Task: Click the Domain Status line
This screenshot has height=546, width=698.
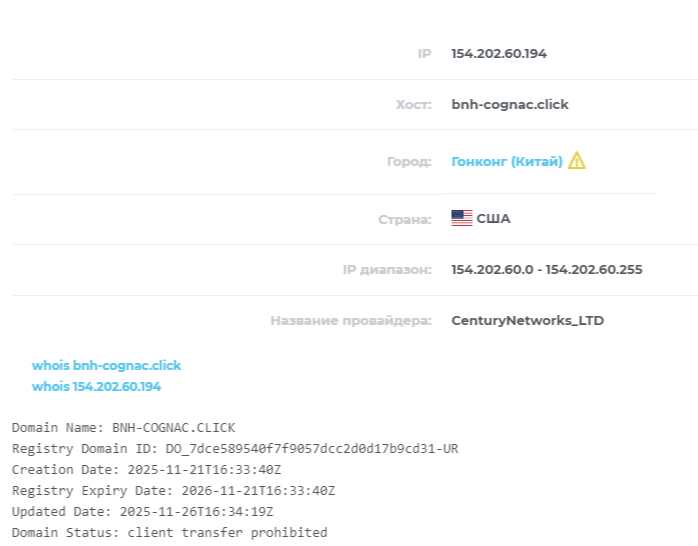Action: (x=169, y=532)
